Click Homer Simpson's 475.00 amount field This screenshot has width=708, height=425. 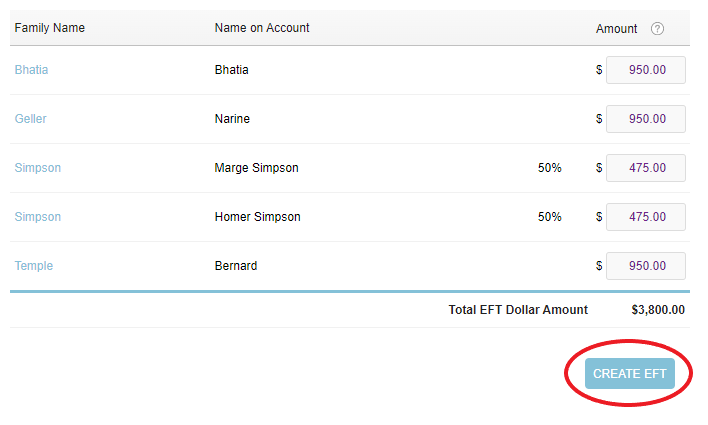pos(646,217)
